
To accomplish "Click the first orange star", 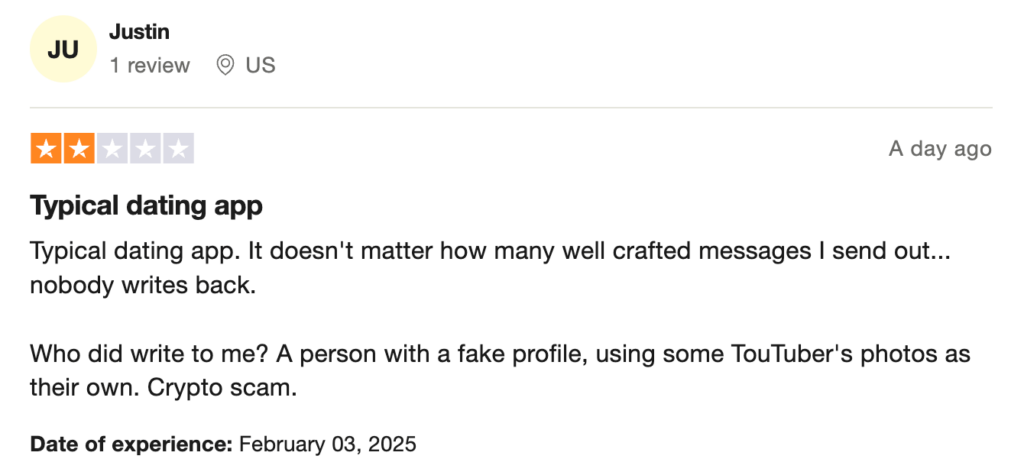I will pos(46,149).
